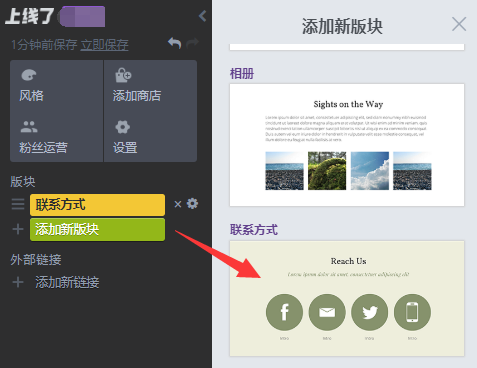This screenshot has width=477, height=368.
Task: Click the undo arrow icon
Action: pos(175,43)
